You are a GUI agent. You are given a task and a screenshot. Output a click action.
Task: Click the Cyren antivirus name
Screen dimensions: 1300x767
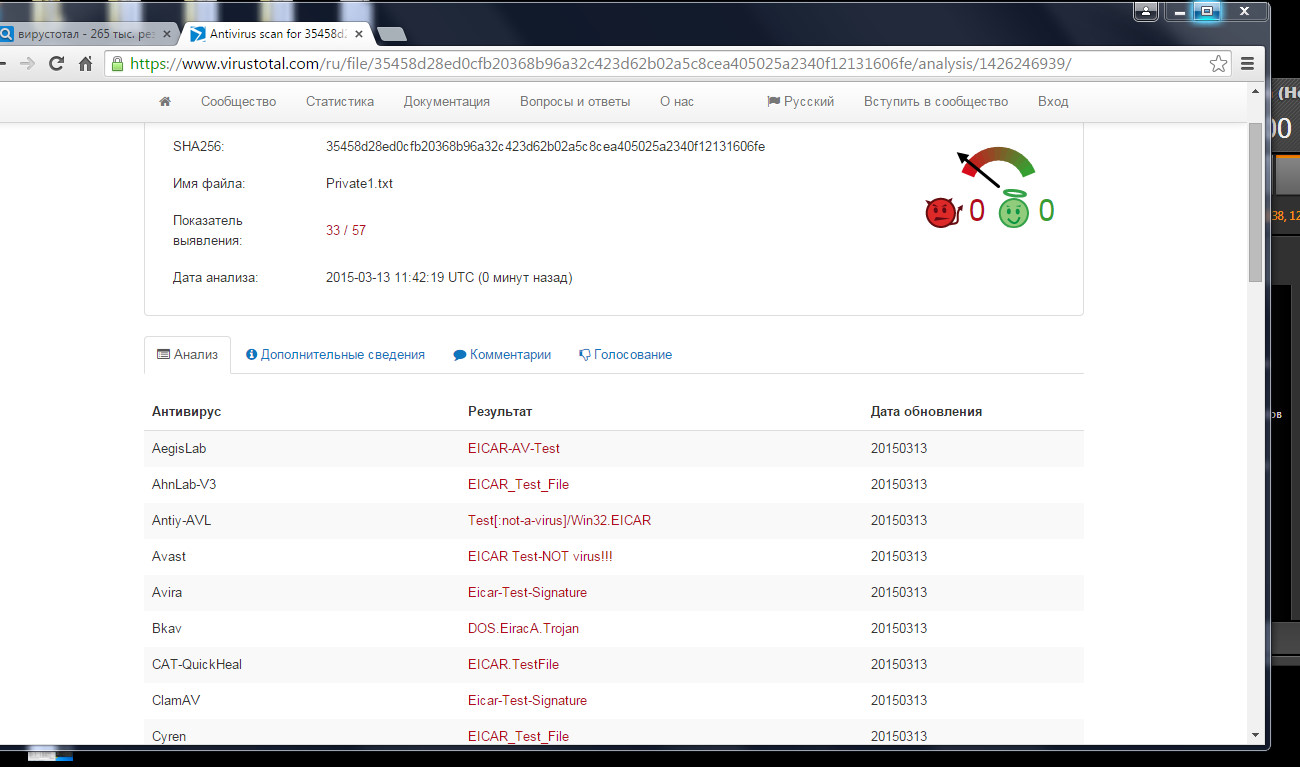point(169,736)
